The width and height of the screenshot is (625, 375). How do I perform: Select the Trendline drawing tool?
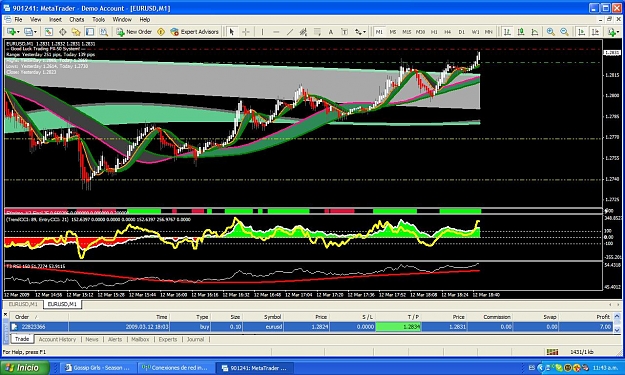(x=290, y=32)
